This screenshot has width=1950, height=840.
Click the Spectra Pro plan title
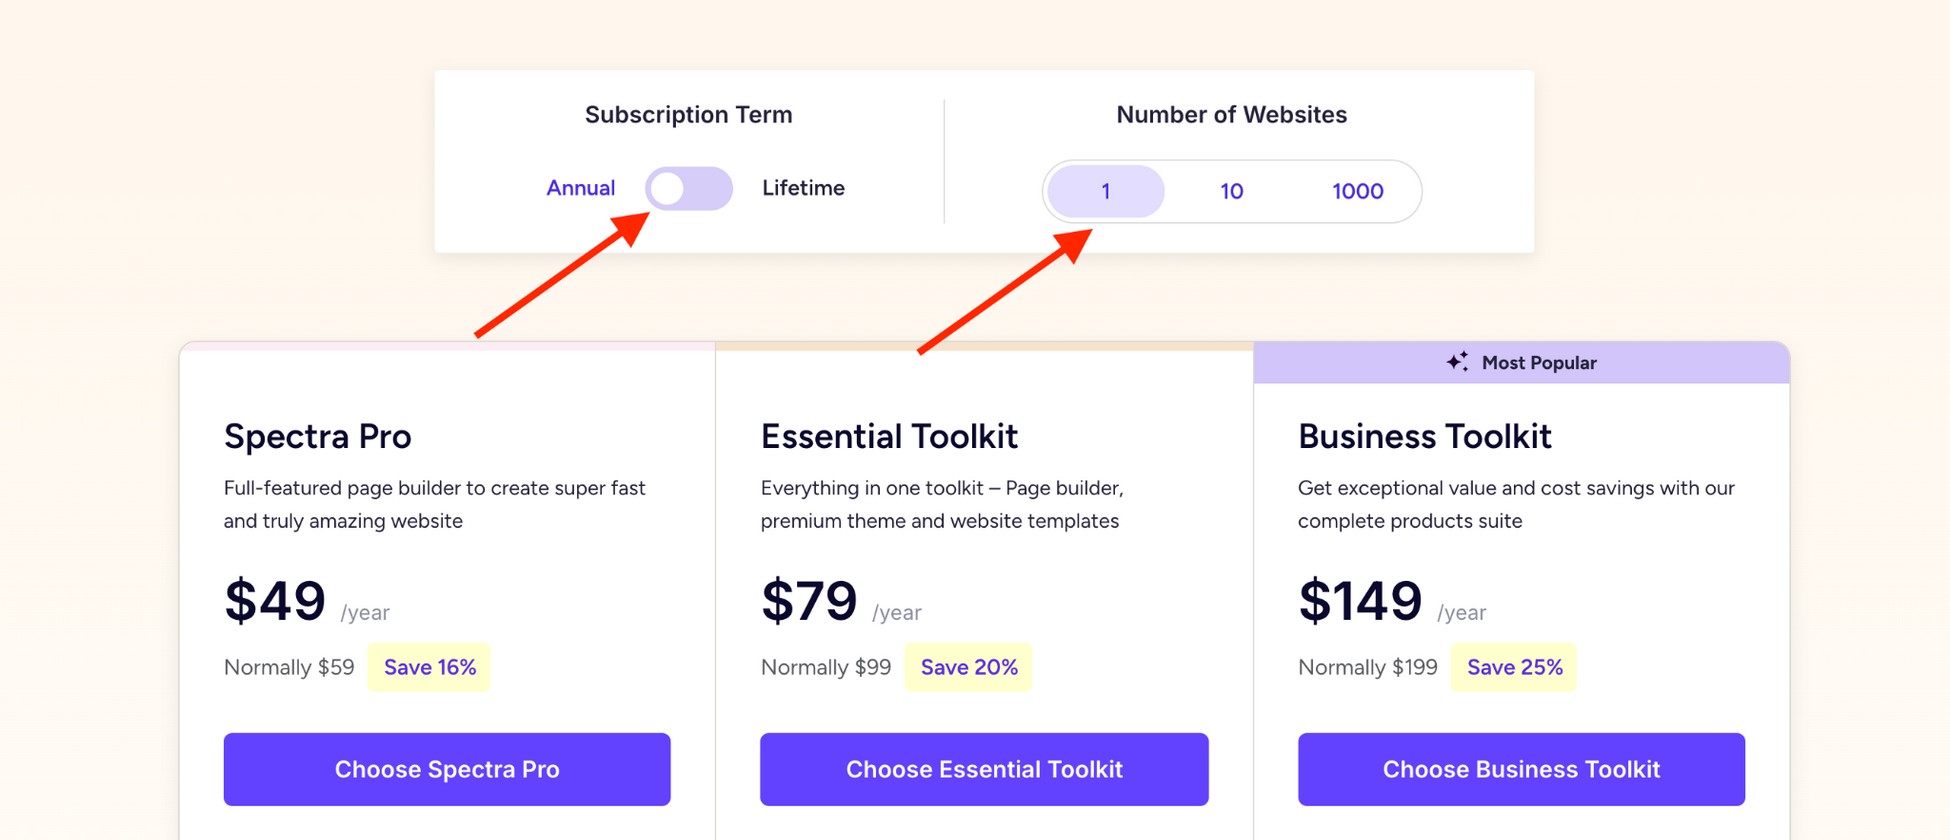click(x=317, y=436)
